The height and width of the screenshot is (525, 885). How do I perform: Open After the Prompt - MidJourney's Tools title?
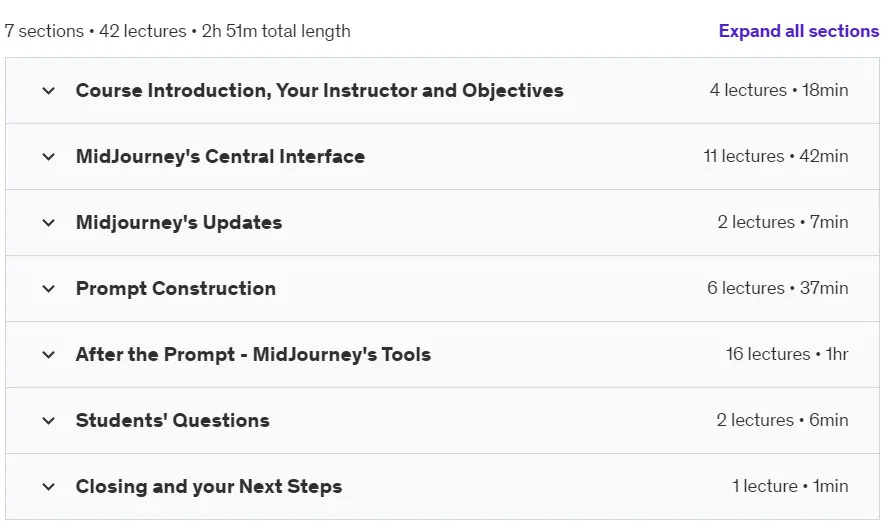tap(253, 355)
